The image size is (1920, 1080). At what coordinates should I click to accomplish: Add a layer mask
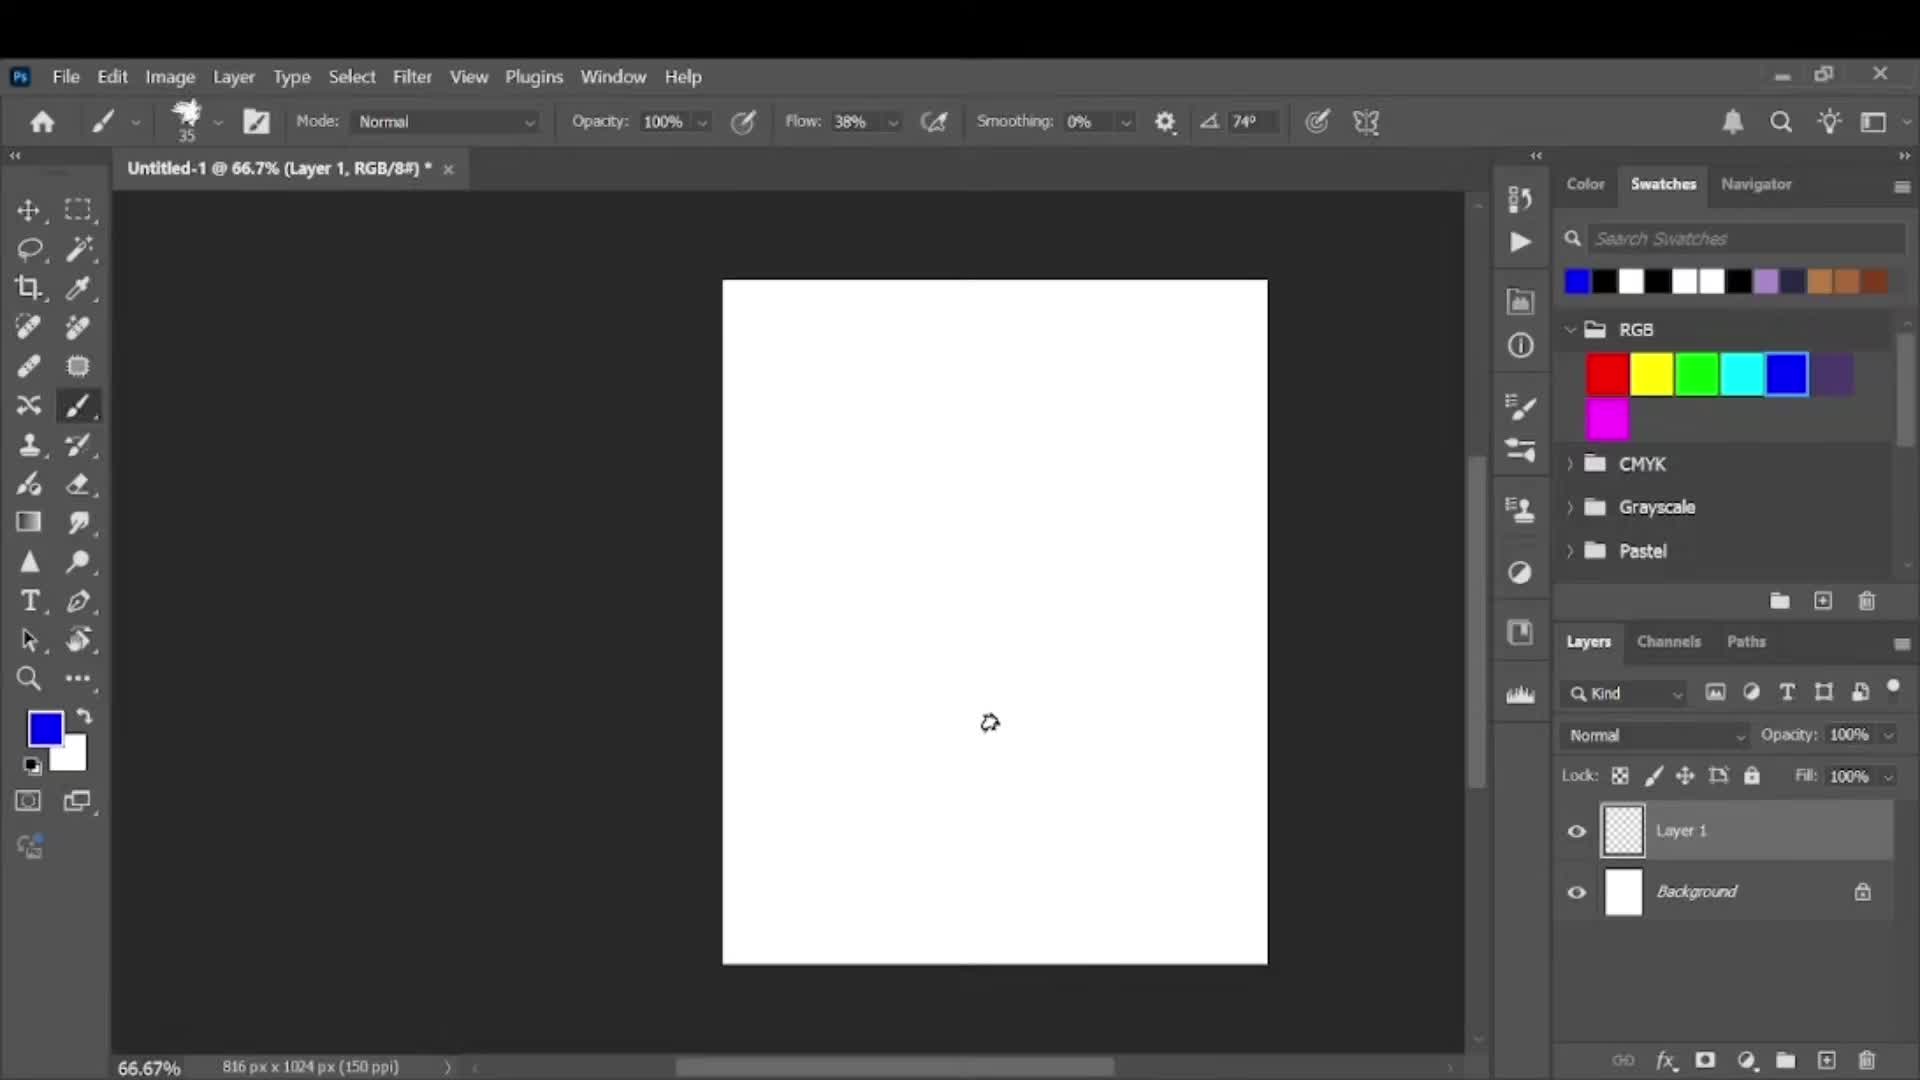click(1706, 1061)
